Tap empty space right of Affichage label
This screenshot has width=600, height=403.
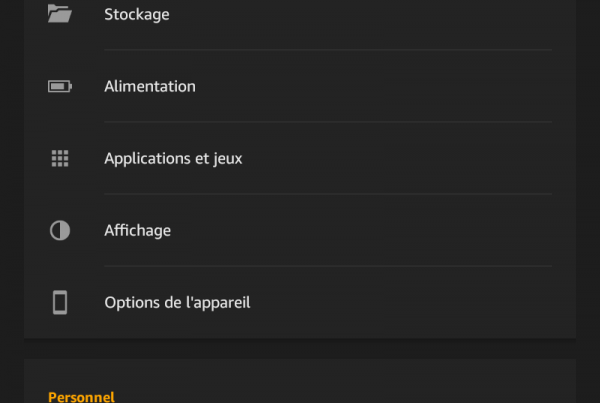click(x=362, y=230)
